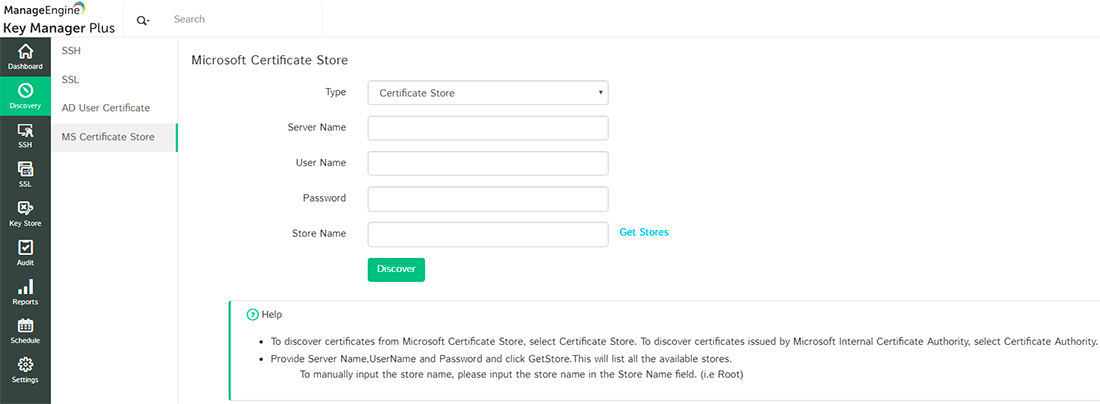Click into the Password field
The height and width of the screenshot is (404, 1100).
click(x=488, y=199)
